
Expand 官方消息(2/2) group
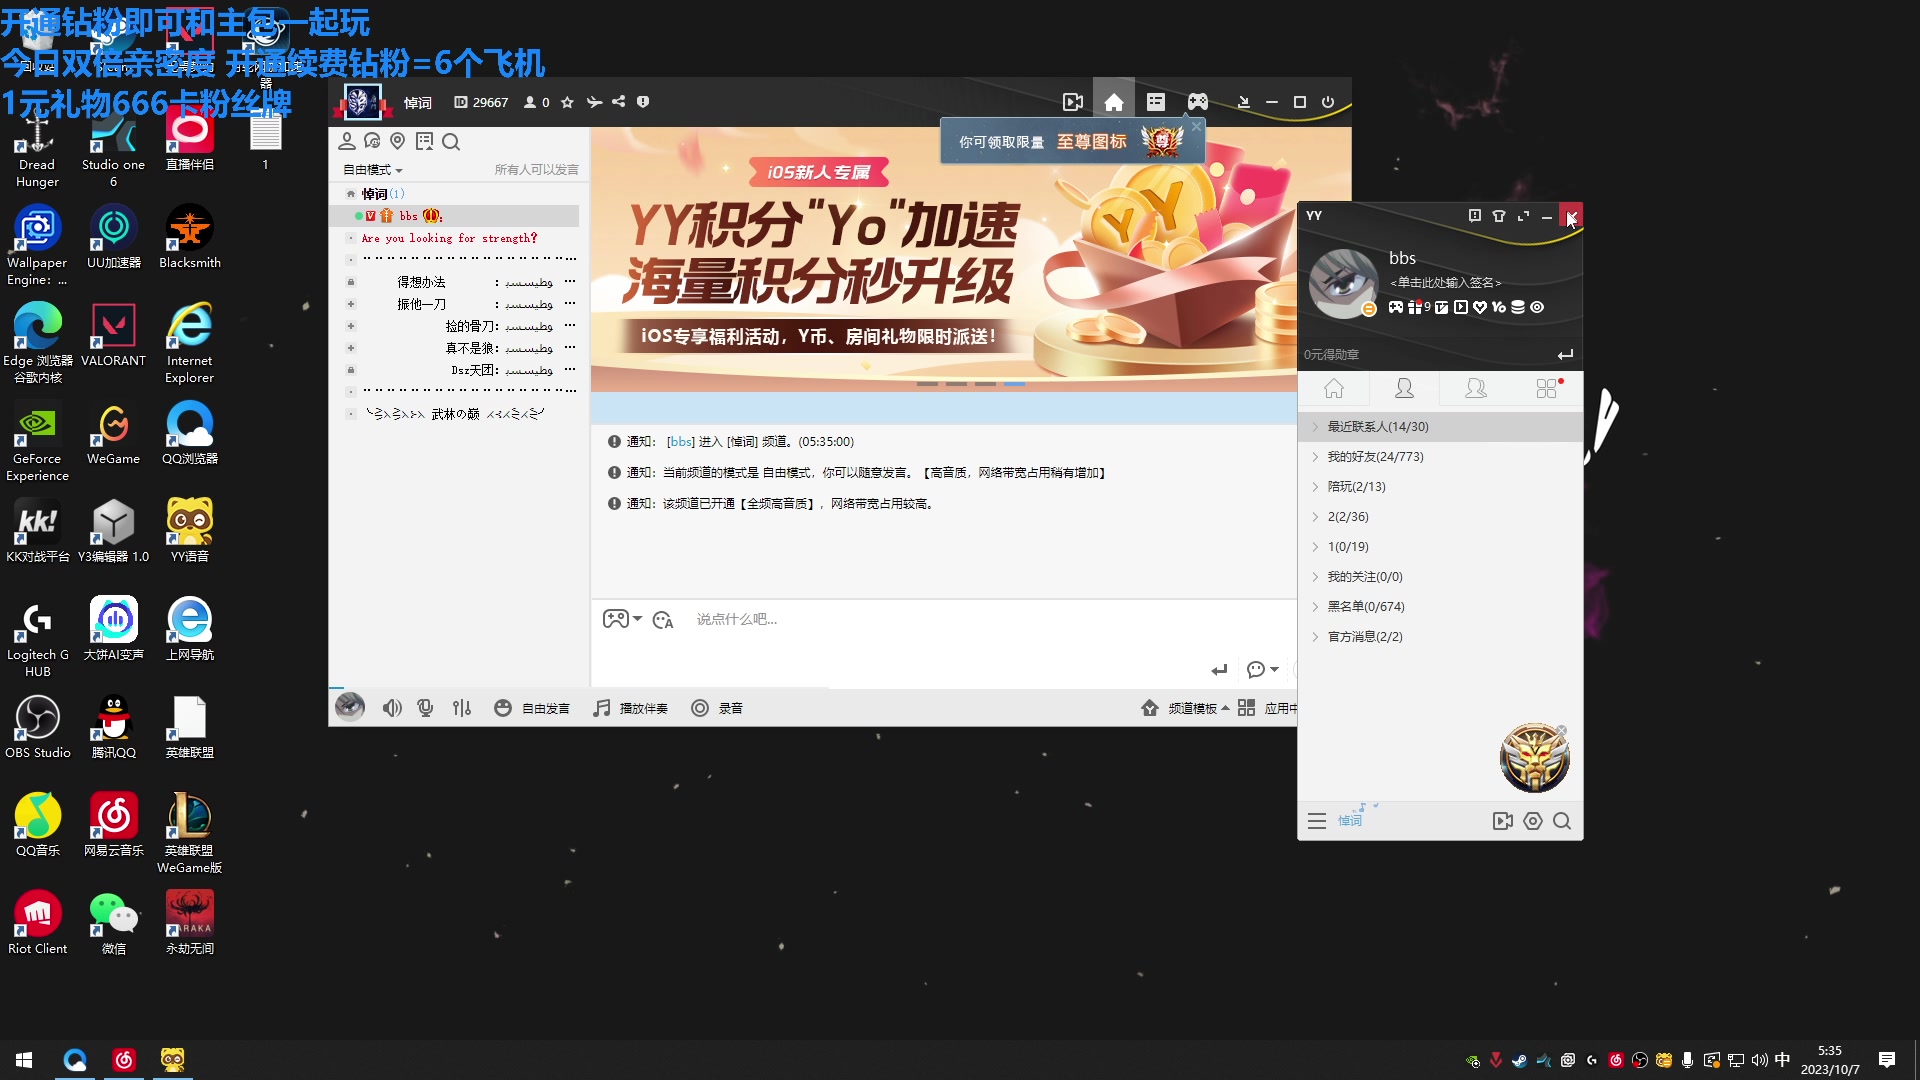[1440, 637]
